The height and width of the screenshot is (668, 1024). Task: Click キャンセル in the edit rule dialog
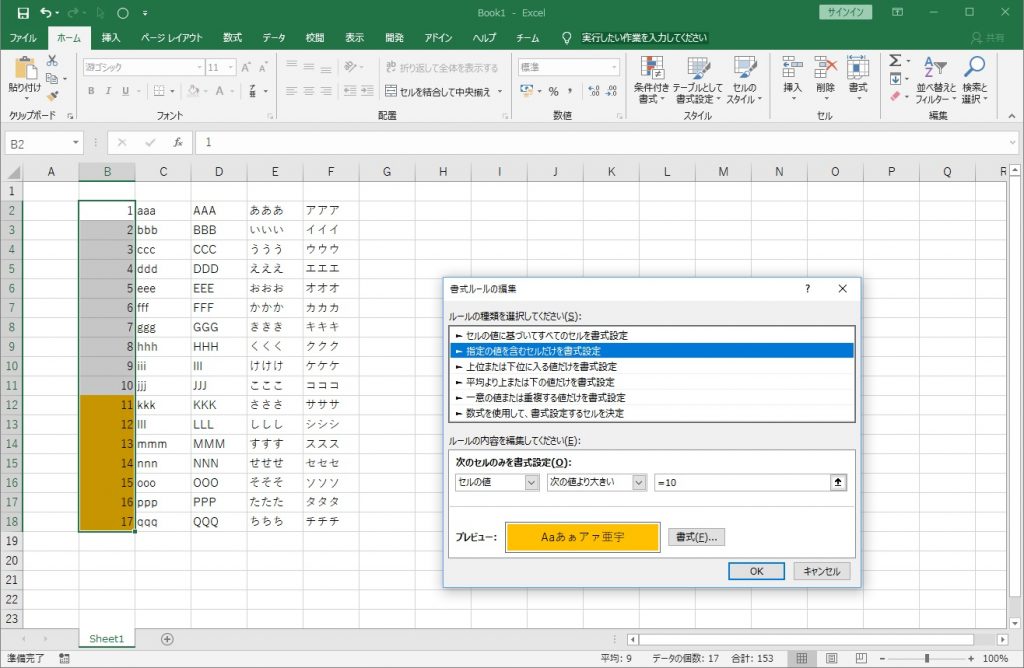coord(822,571)
